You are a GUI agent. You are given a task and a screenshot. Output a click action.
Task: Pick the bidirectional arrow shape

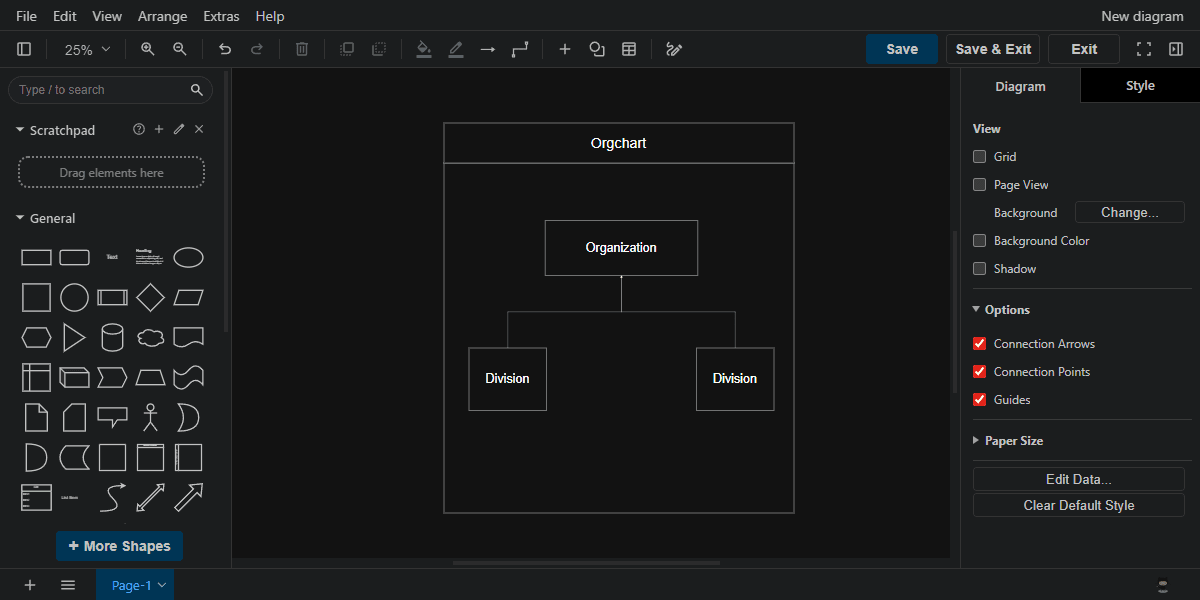pyautogui.click(x=151, y=497)
